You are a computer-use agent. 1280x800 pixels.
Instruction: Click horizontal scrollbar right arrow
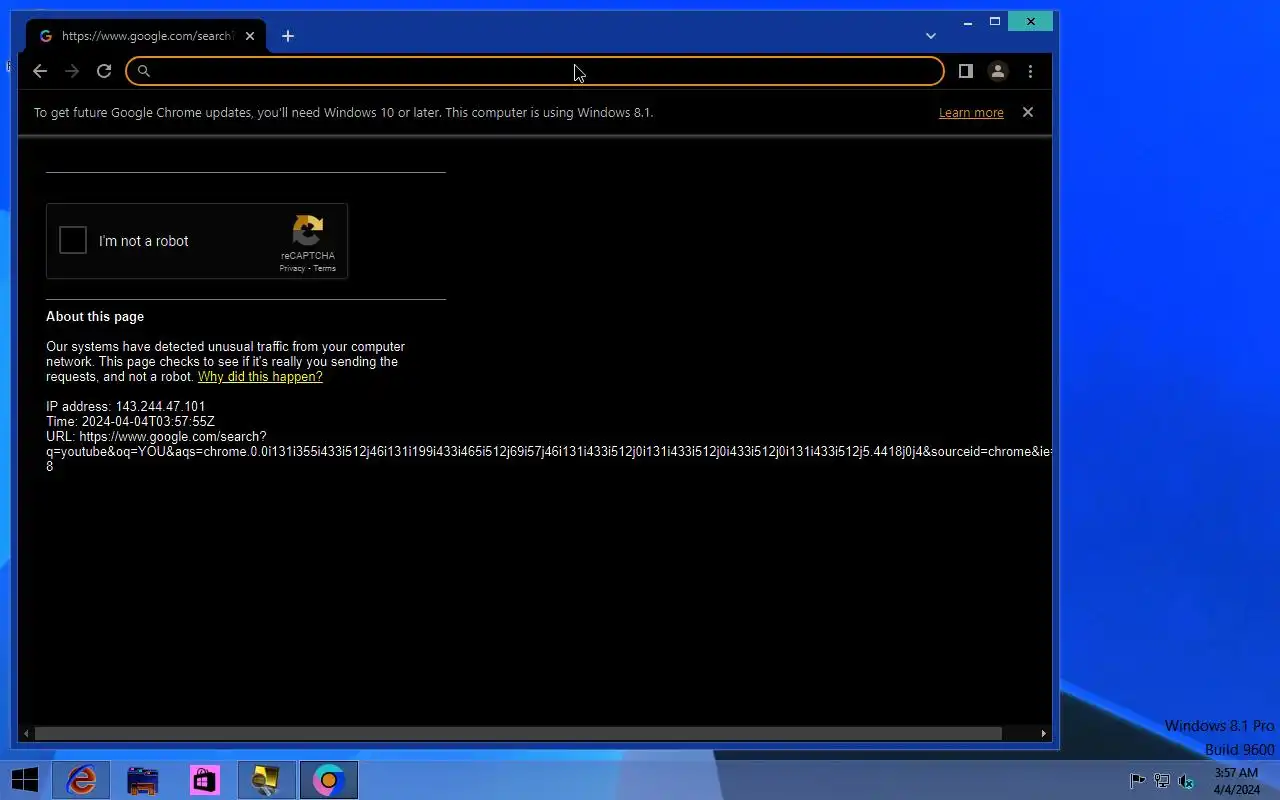1044,733
